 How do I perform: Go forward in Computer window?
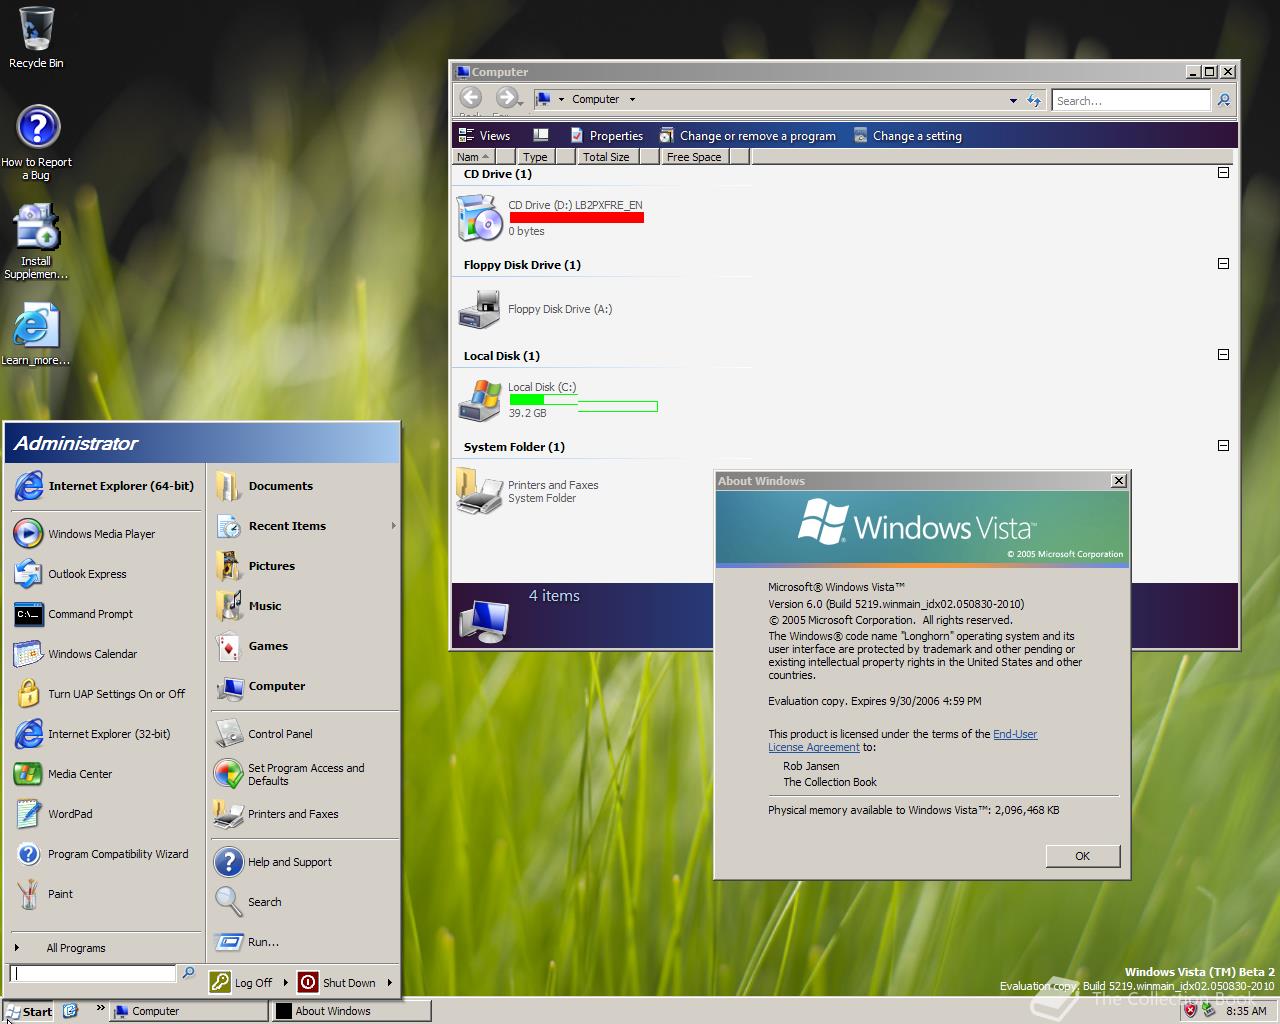click(507, 98)
